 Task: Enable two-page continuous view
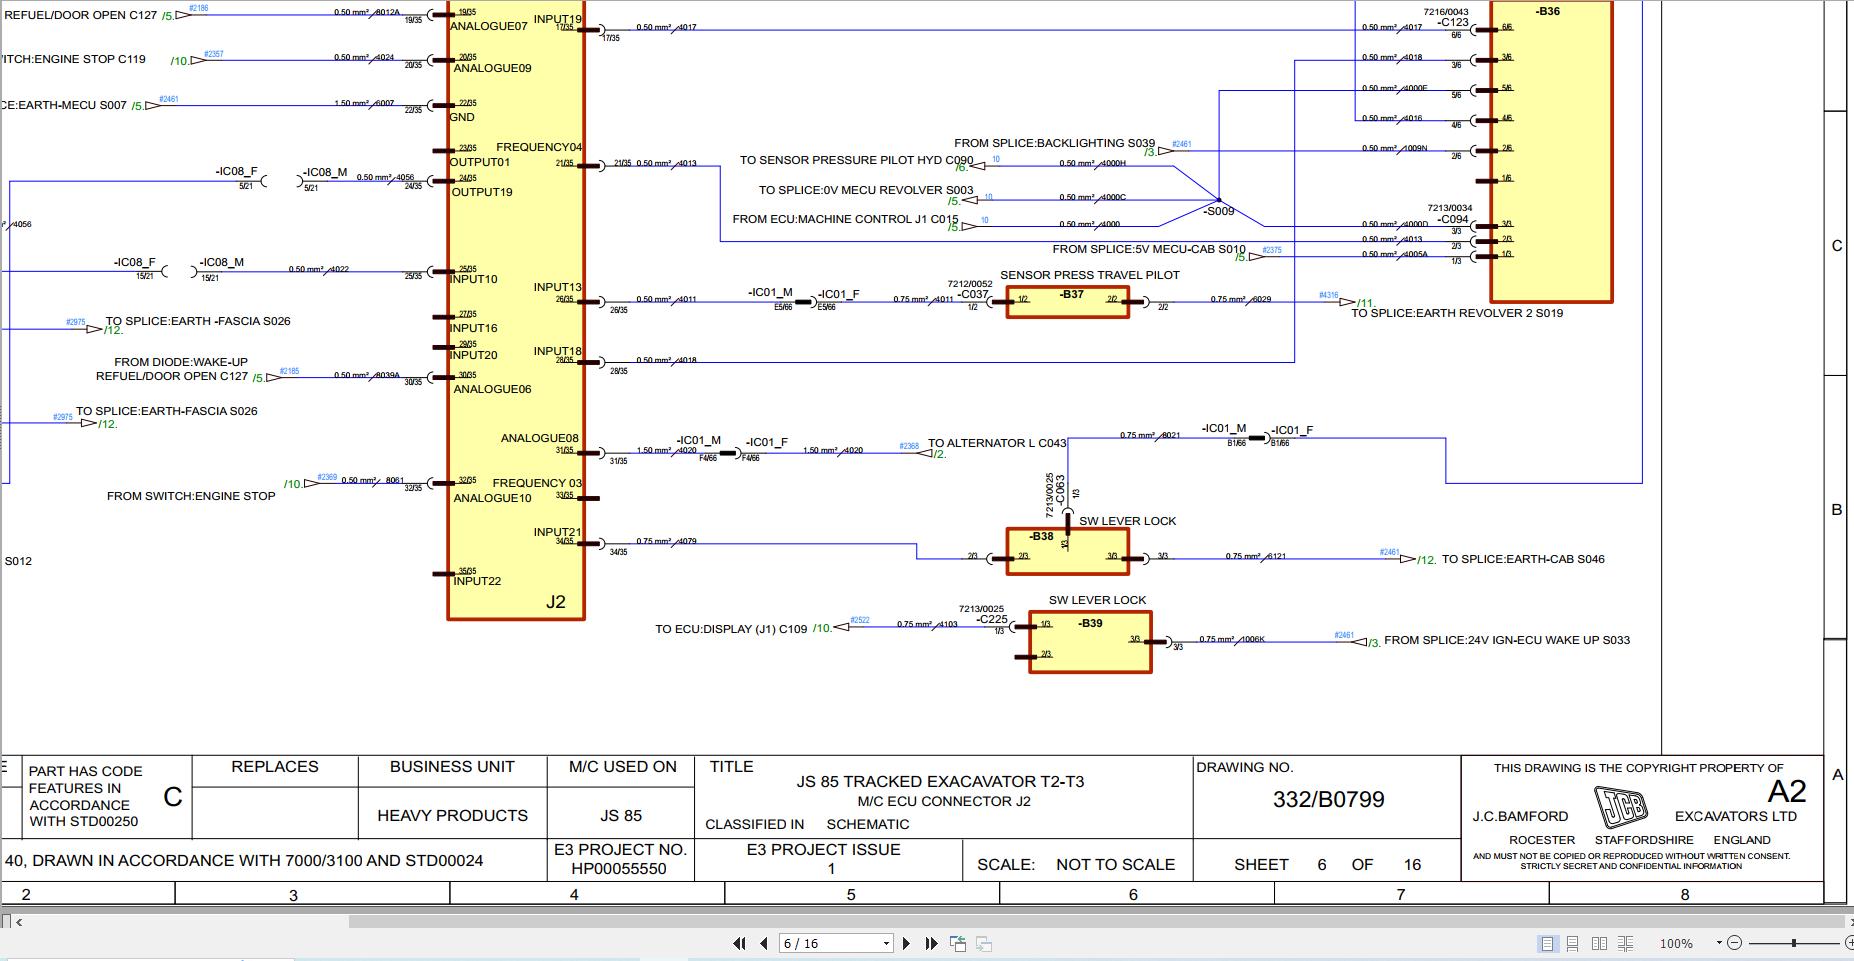click(x=1626, y=943)
